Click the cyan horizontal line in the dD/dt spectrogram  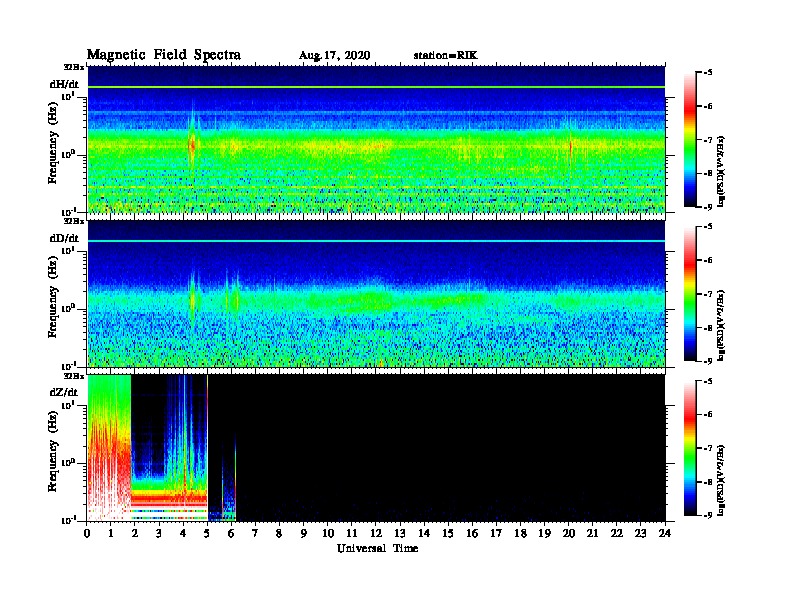[x=376, y=241]
